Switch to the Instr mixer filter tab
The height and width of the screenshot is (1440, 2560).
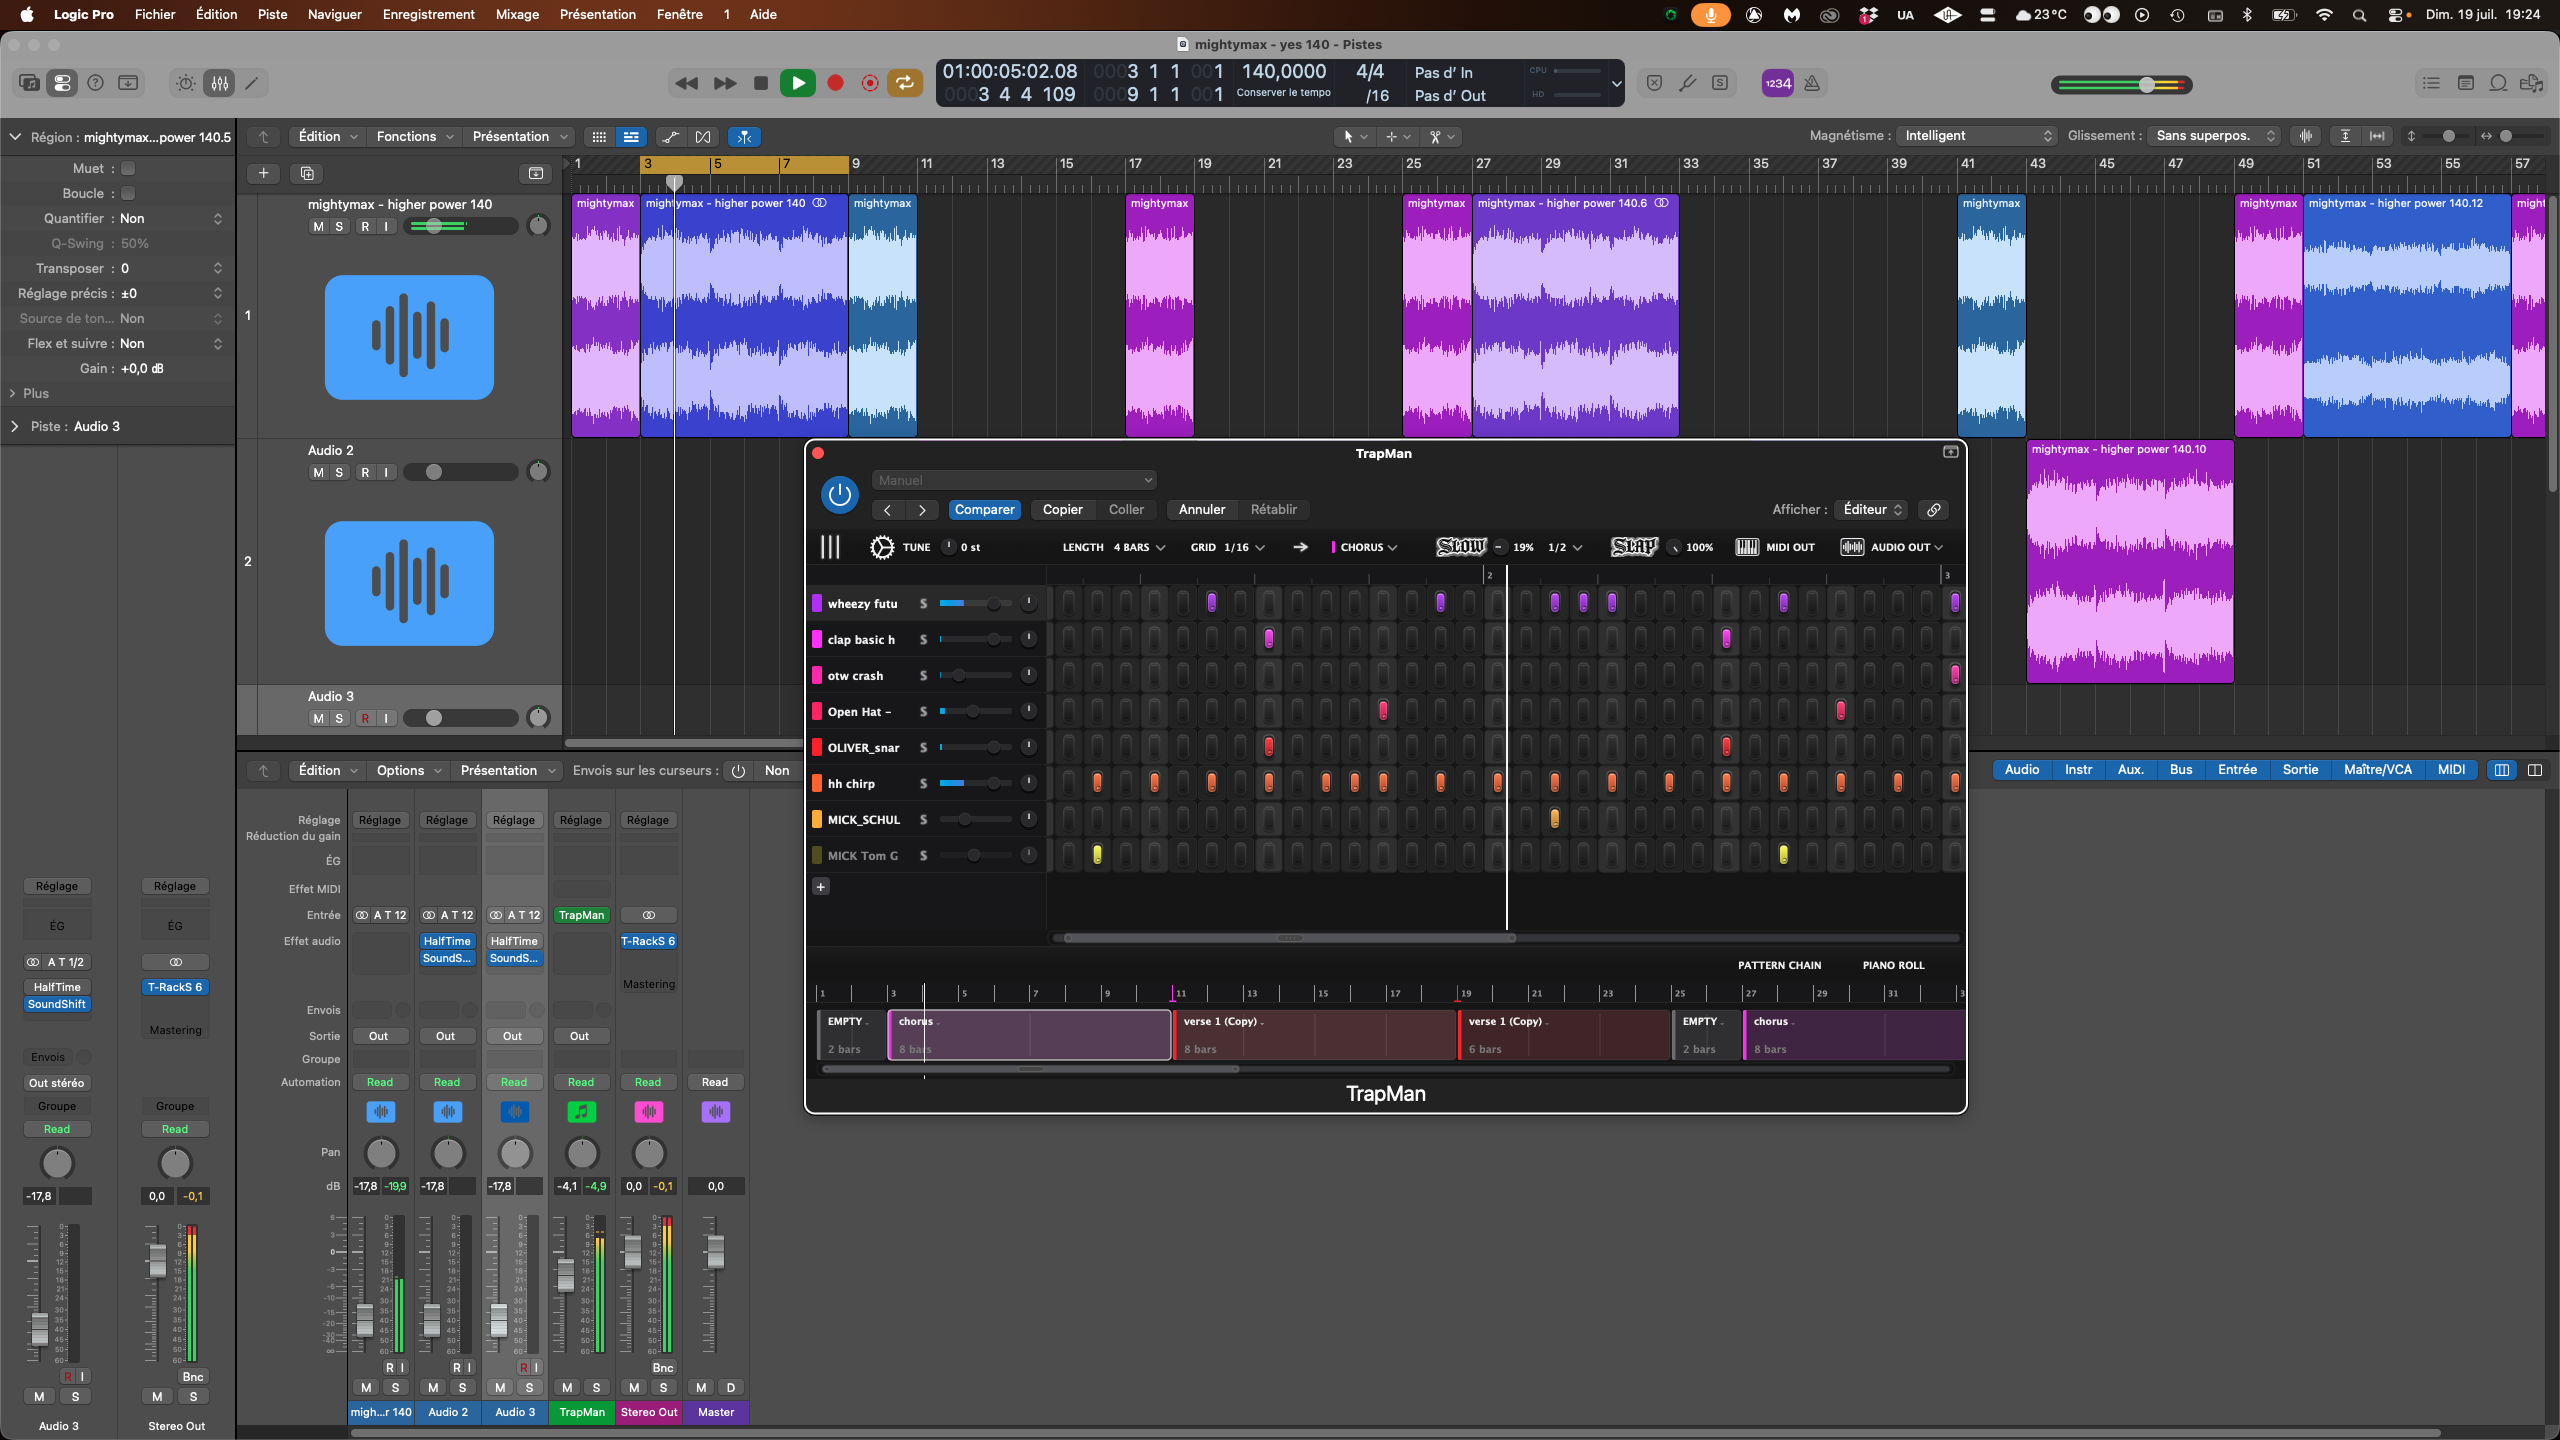pyautogui.click(x=2078, y=770)
